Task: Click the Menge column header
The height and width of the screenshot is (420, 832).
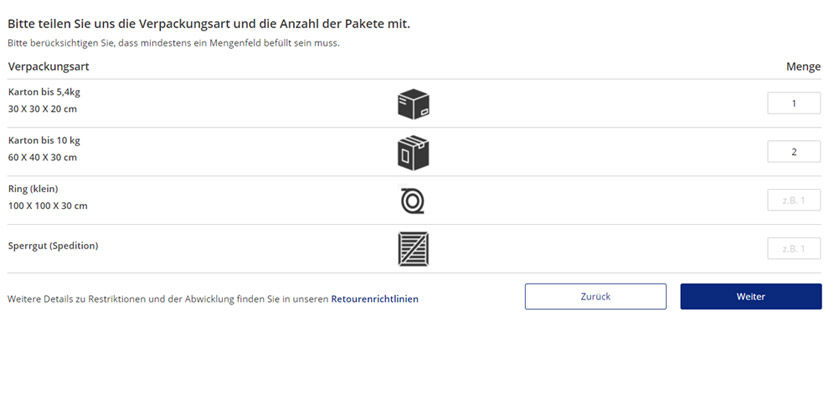Action: 803,66
